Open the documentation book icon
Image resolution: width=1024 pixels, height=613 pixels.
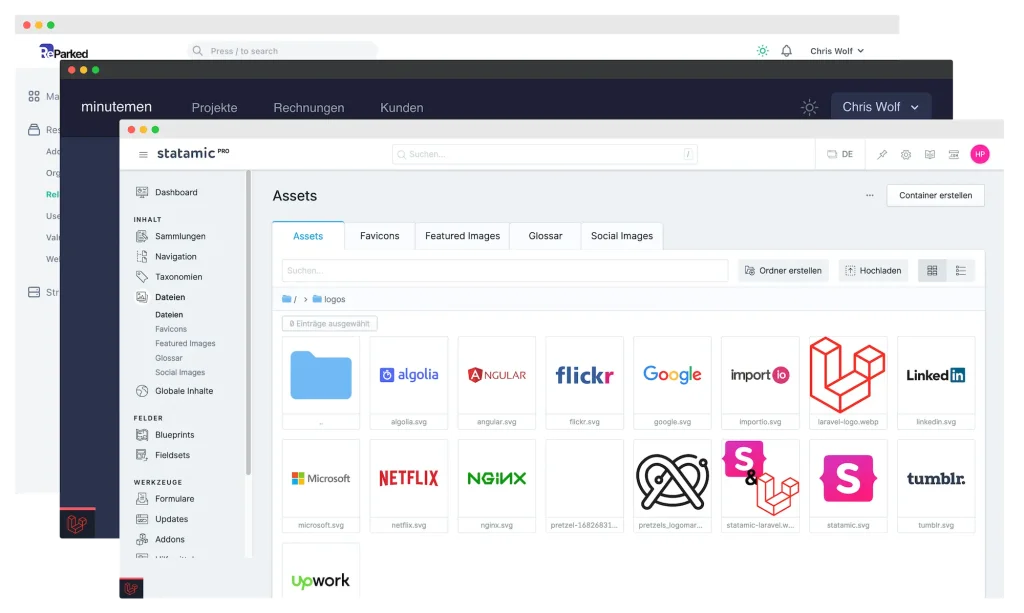[x=930, y=155]
